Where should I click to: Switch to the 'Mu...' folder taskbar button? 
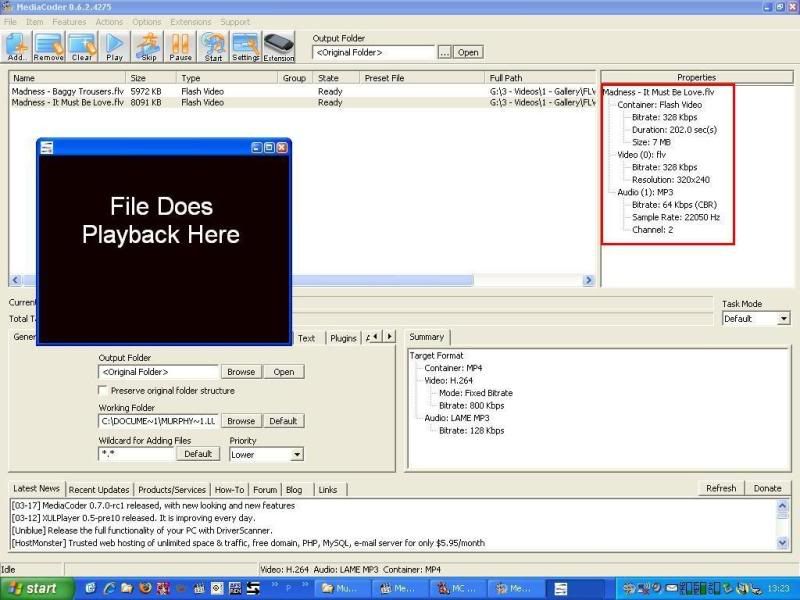pos(341,589)
